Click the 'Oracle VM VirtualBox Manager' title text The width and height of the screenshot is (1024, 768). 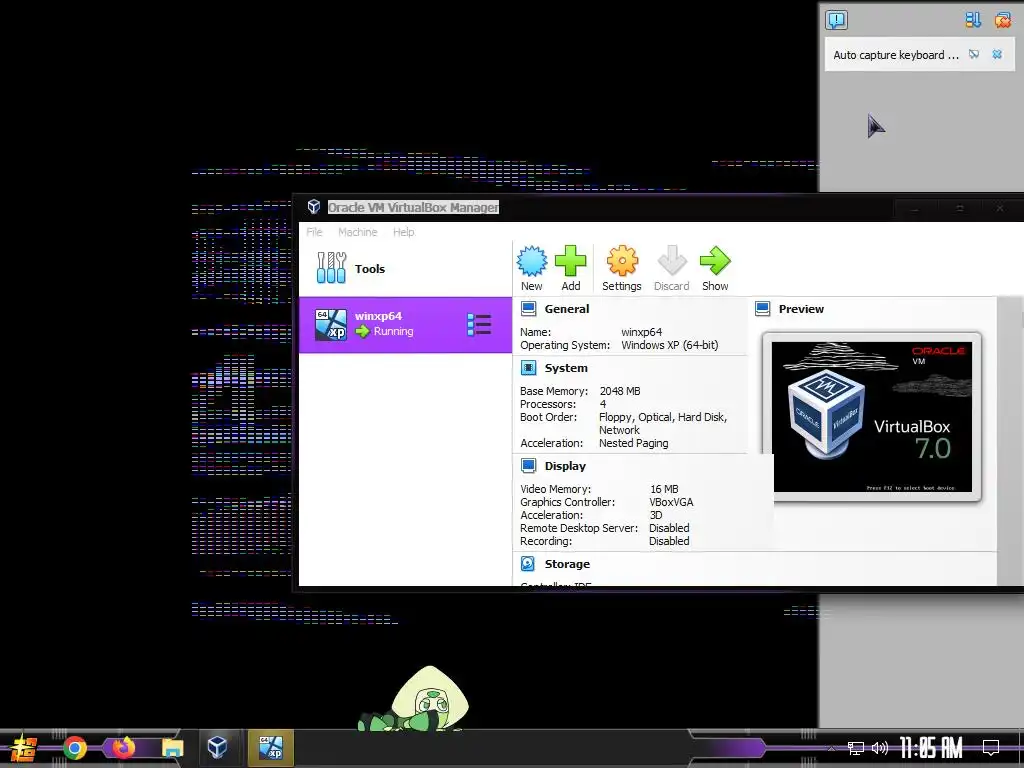click(x=413, y=207)
